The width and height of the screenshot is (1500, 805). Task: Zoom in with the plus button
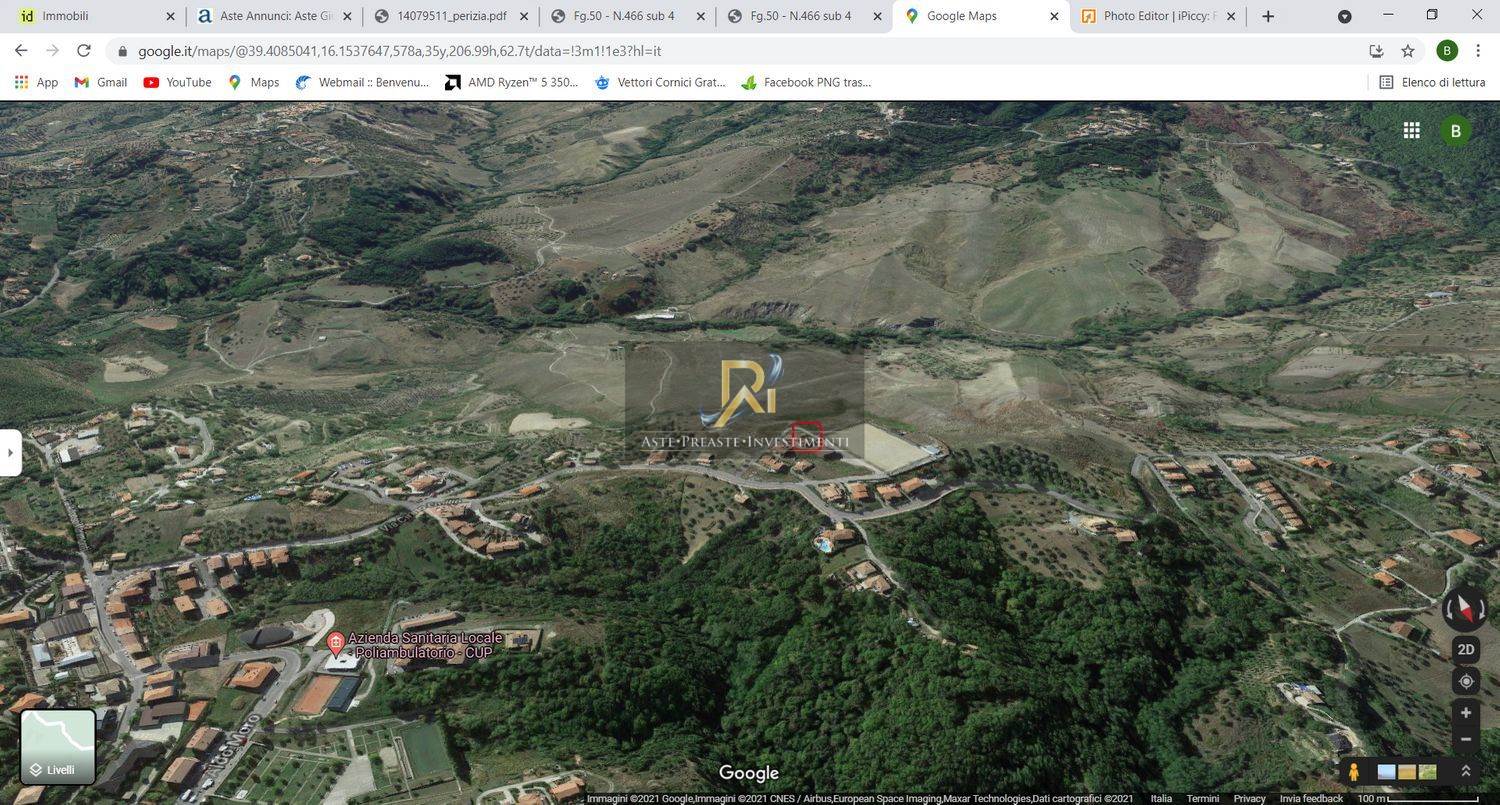coord(1465,713)
